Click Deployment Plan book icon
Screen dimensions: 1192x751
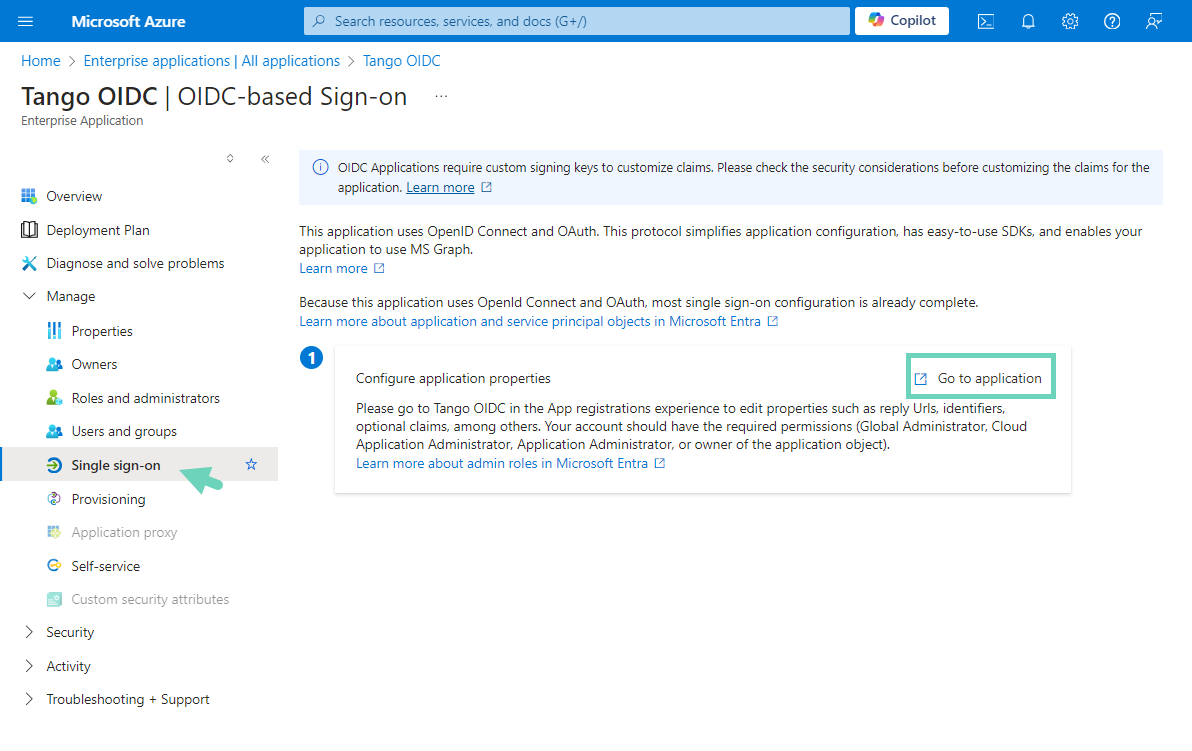coord(29,230)
